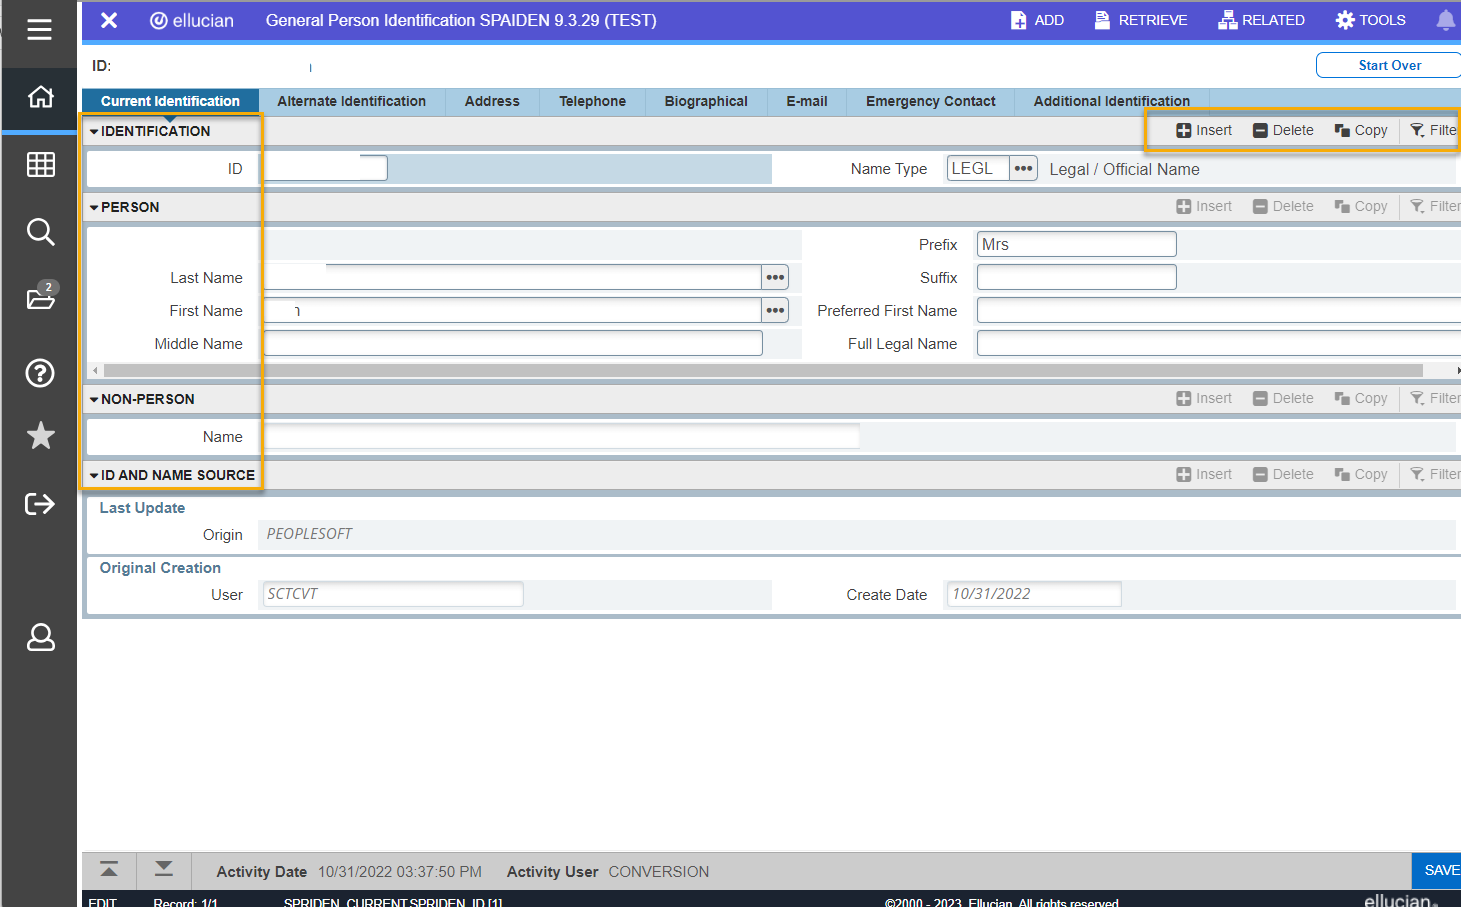Click the Create Date field 10/31/2022
Screen dimensions: 1461x907
[x=1034, y=594]
